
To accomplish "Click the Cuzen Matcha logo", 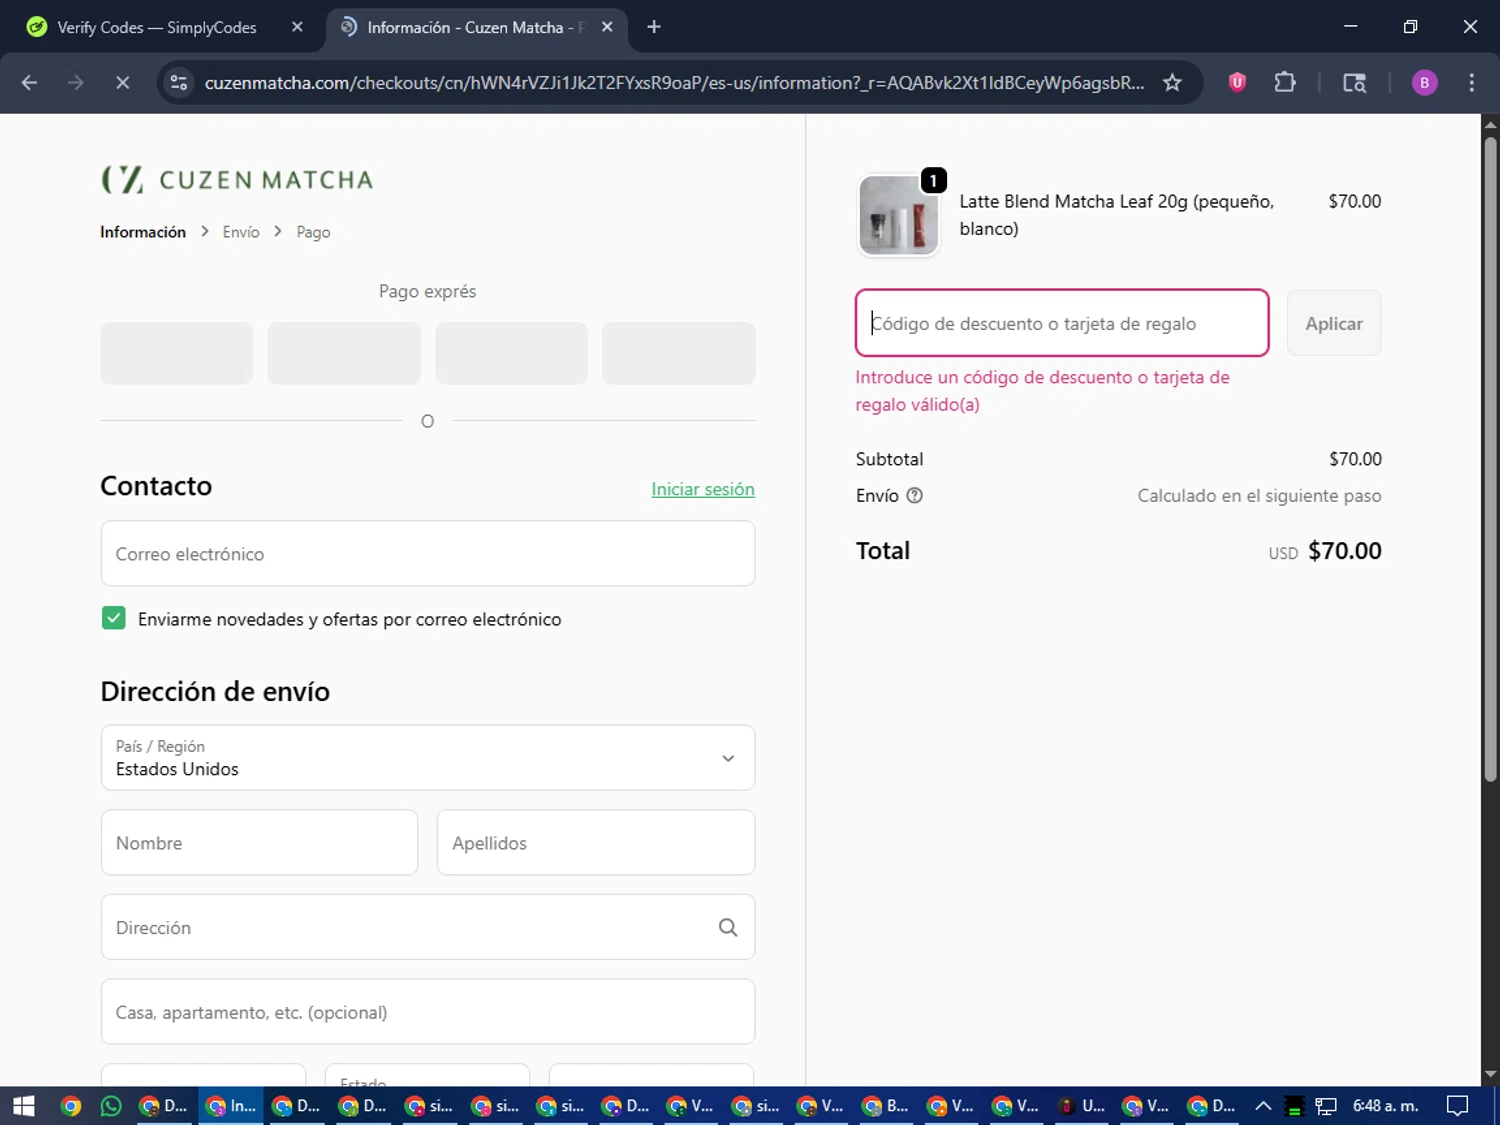I will click(237, 180).
